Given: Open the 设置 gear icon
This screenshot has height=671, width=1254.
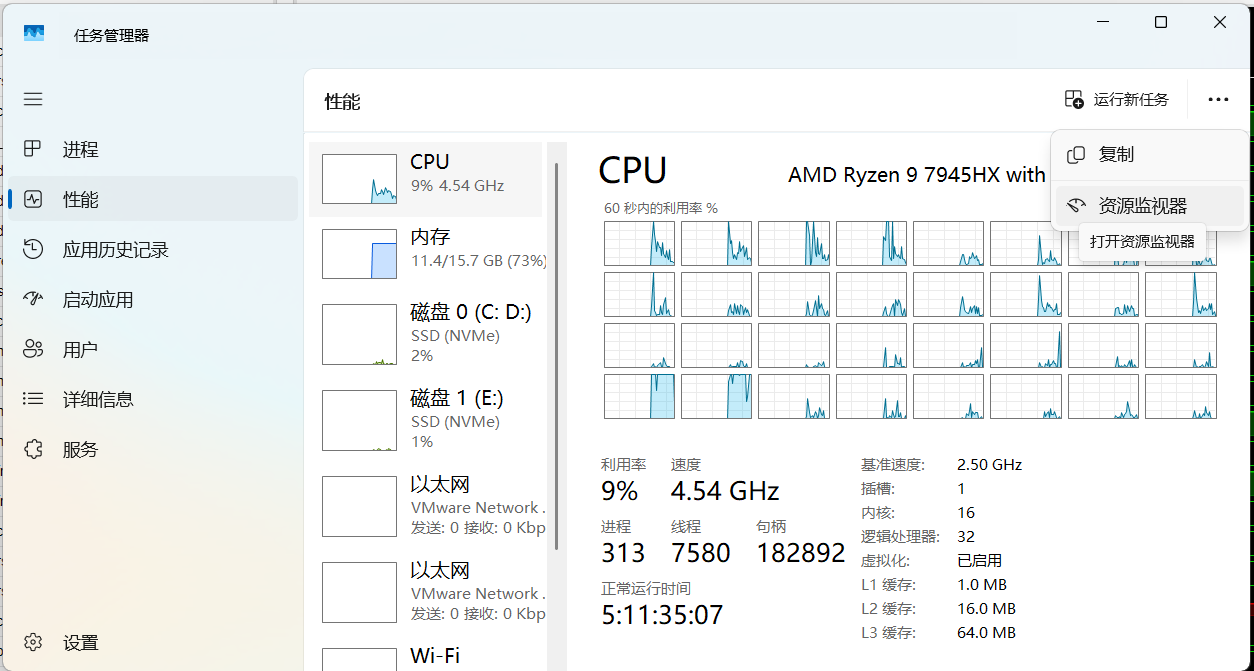Looking at the screenshot, I should click(x=33, y=642).
